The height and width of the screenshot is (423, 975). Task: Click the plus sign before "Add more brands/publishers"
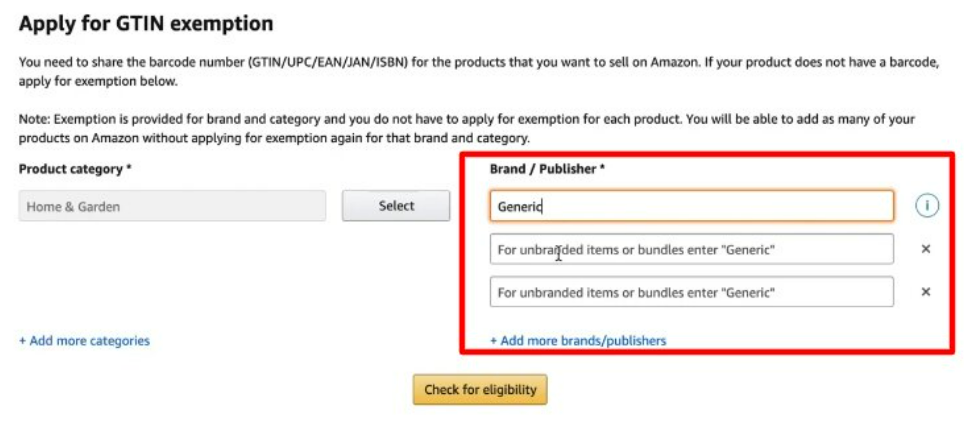(494, 341)
